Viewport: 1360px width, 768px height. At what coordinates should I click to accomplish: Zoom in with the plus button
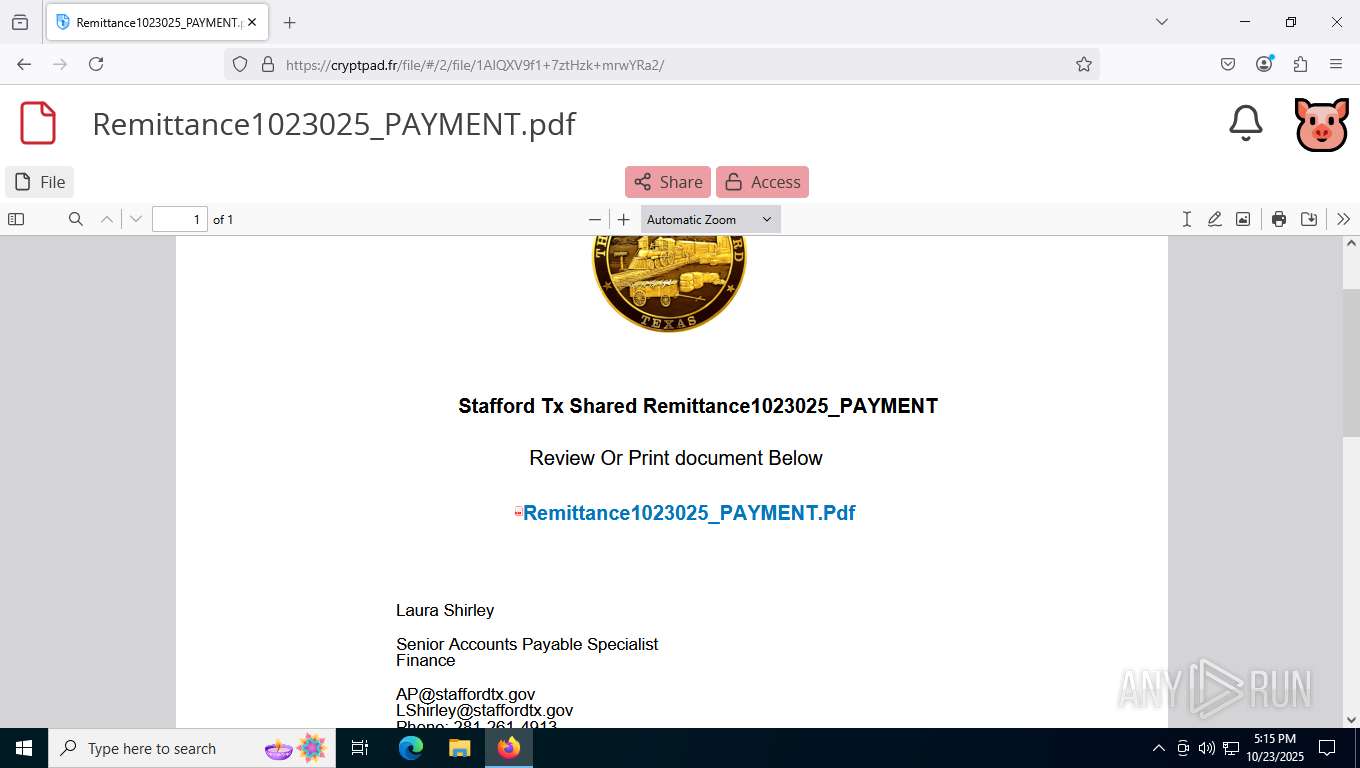[624, 219]
